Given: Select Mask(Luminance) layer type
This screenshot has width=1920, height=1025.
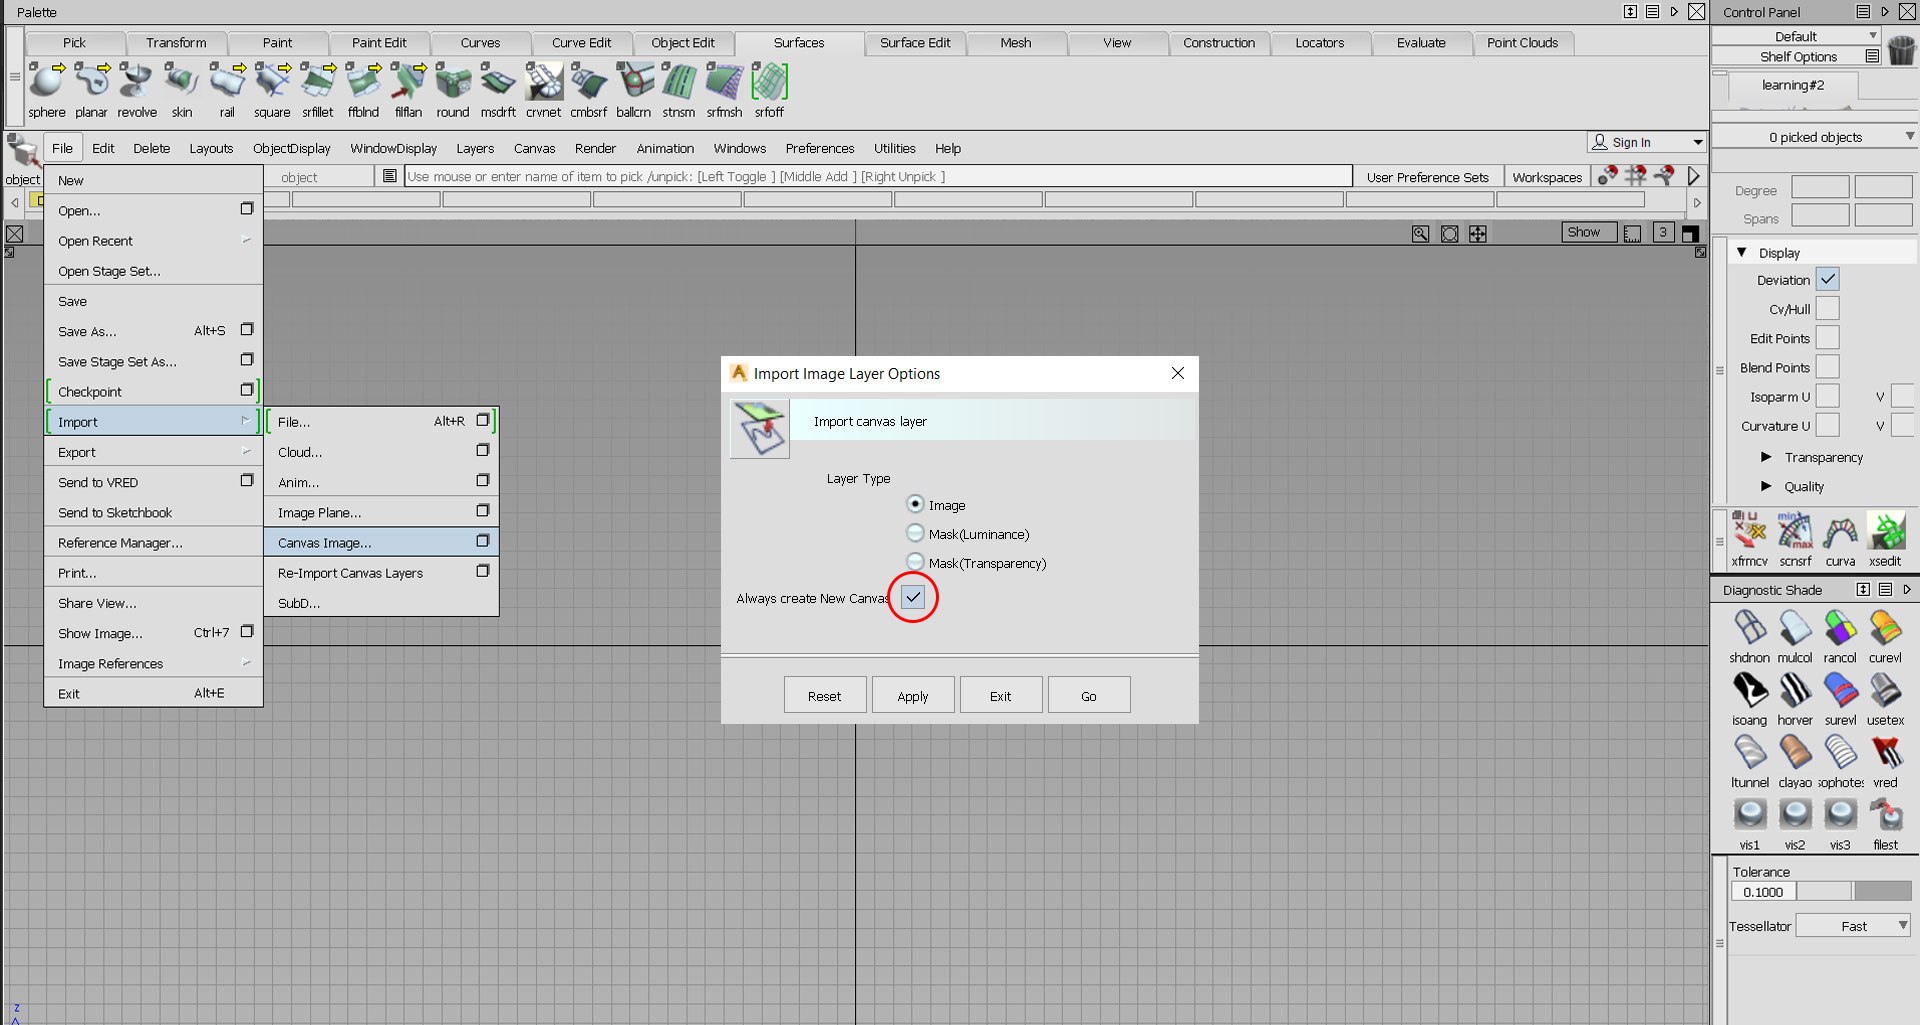Looking at the screenshot, I should coord(915,534).
